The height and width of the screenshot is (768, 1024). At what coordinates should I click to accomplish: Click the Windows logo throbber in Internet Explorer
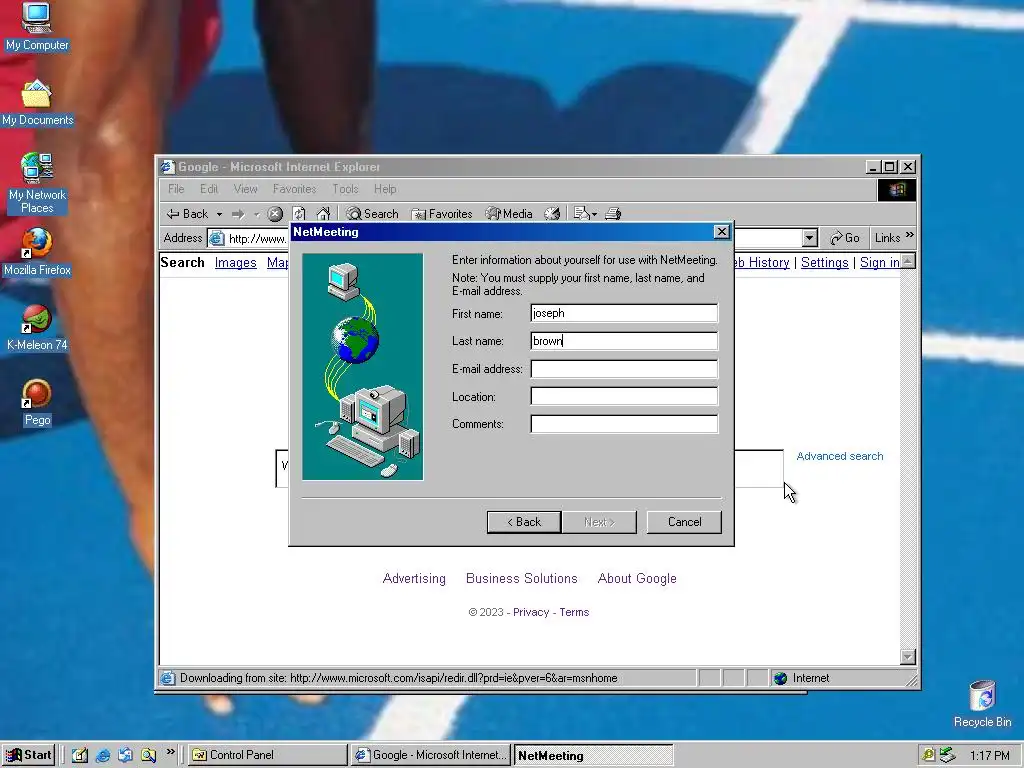tap(897, 189)
